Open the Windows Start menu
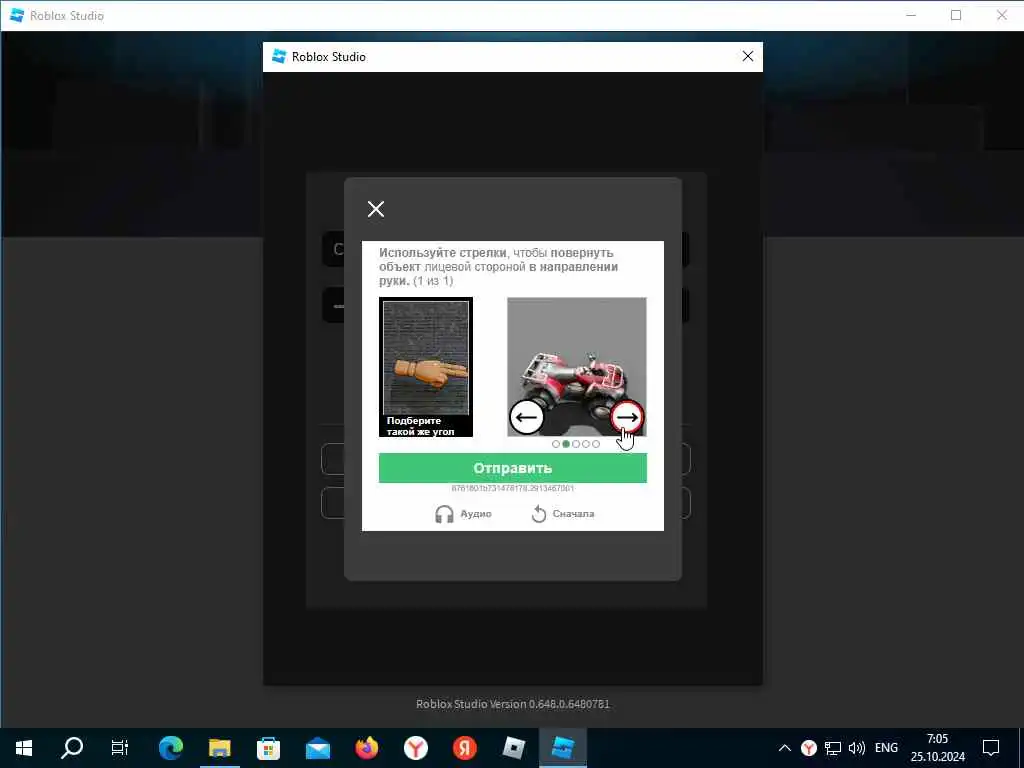1024x768 pixels. tap(24, 748)
